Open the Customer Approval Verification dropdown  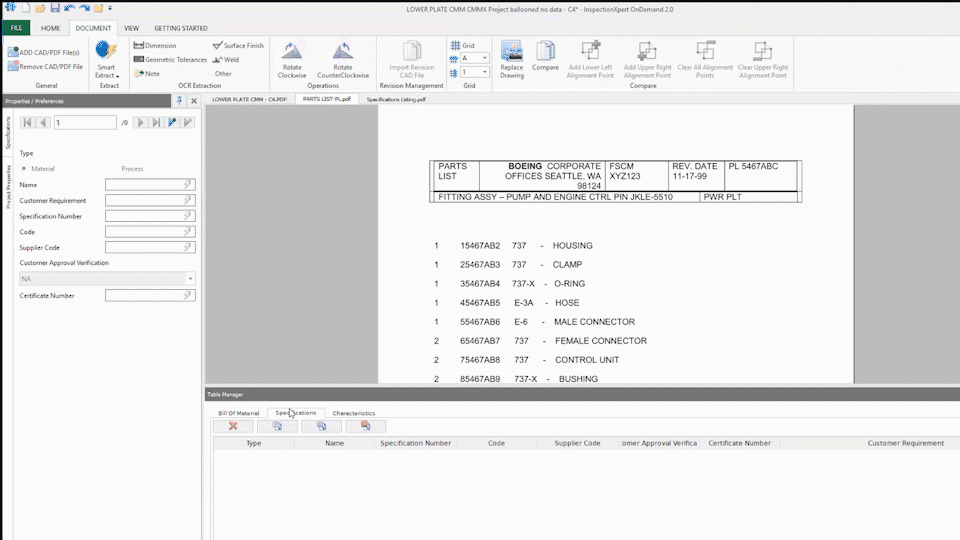point(190,279)
